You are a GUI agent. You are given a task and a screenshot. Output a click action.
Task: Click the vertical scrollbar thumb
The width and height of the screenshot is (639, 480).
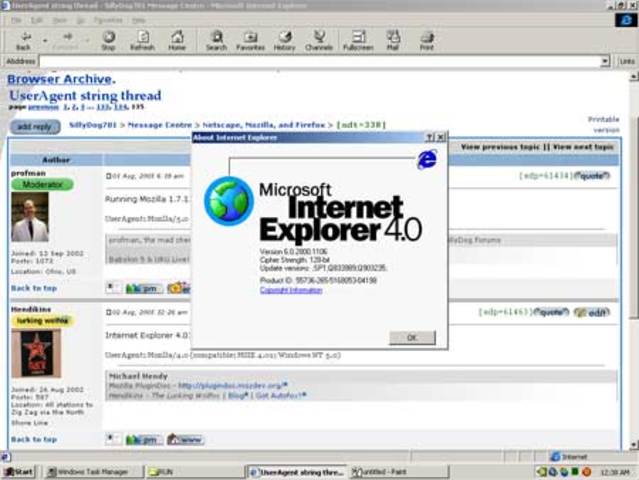pos(633,216)
